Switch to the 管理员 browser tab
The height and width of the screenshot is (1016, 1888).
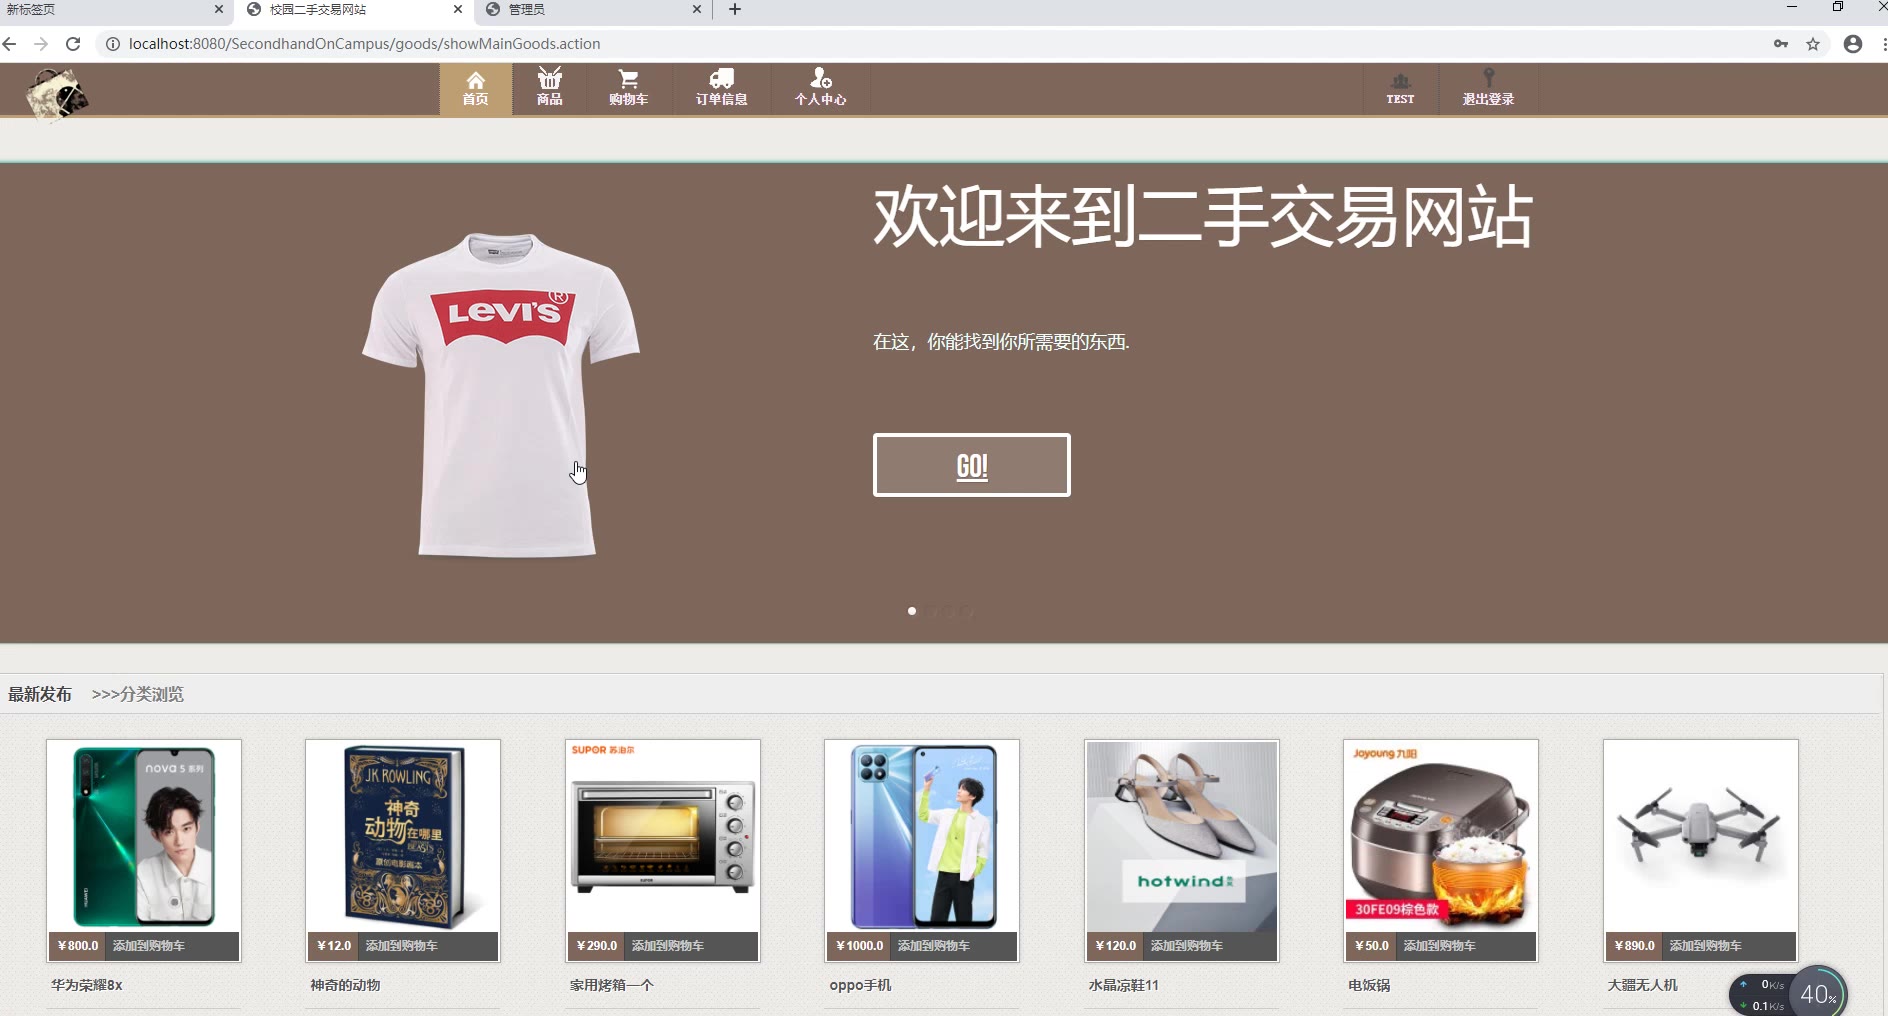pos(592,10)
